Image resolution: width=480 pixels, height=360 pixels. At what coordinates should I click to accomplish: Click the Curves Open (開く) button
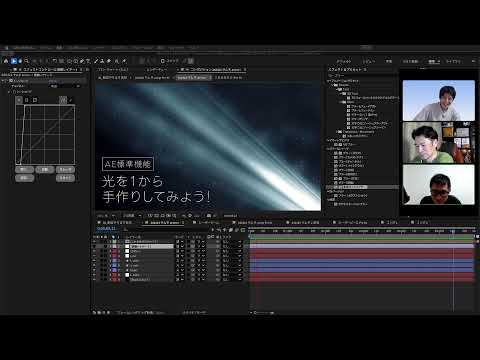click(x=24, y=170)
